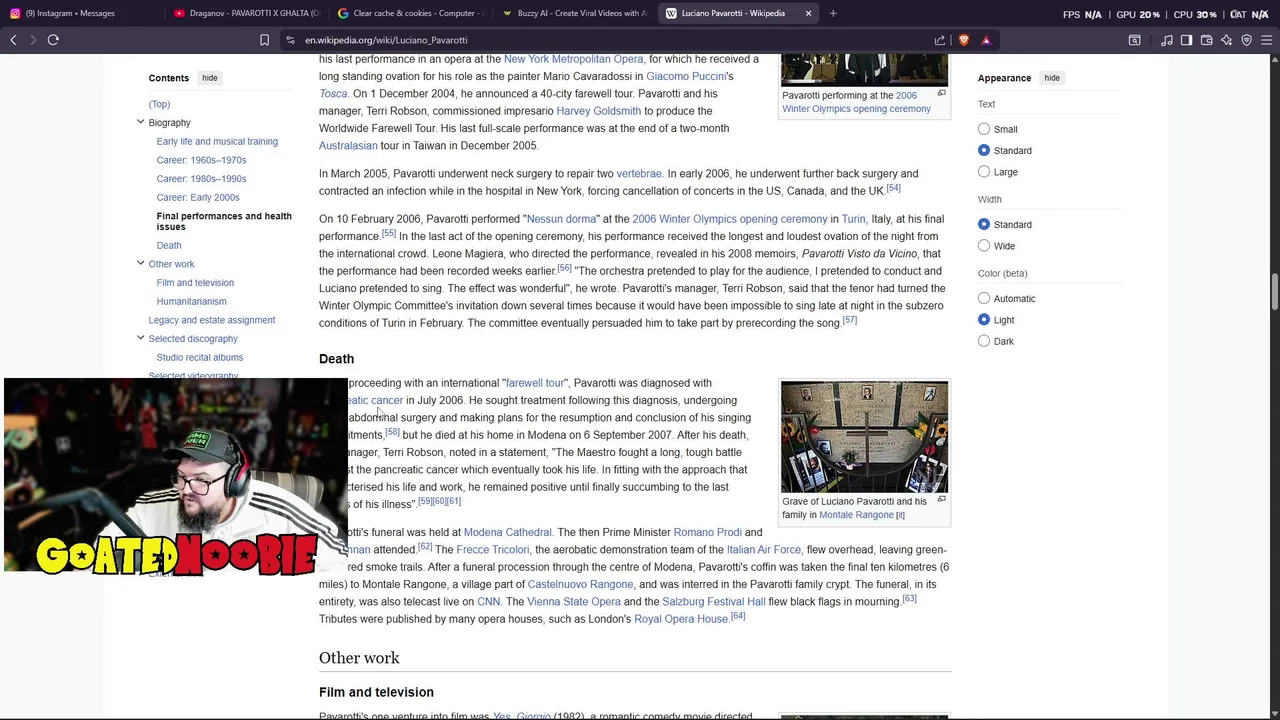Close the Luciano Pavarotti tab
This screenshot has height=720, width=1280.
click(x=808, y=13)
